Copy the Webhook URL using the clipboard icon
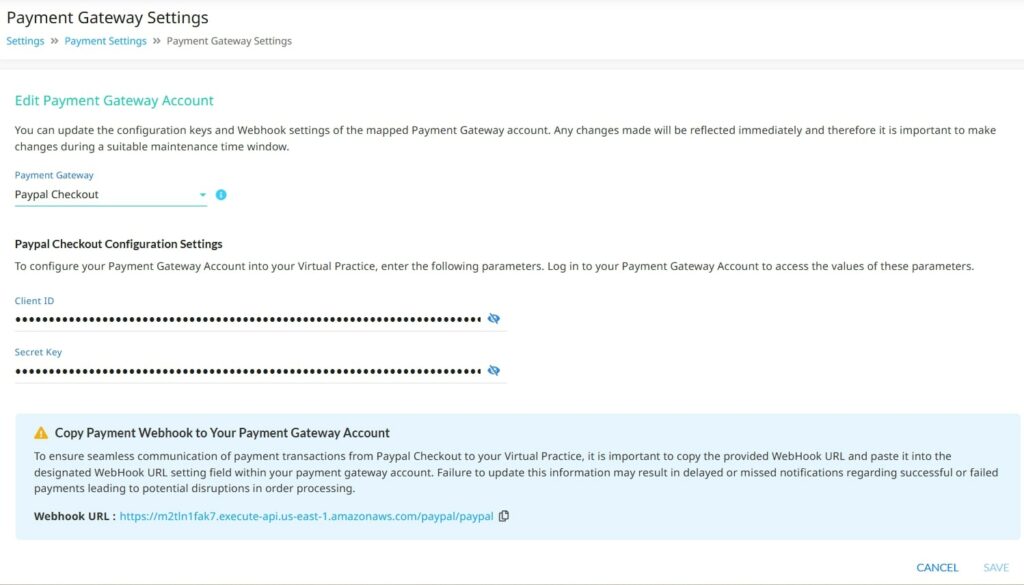The width and height of the screenshot is (1024, 585). coord(504,516)
